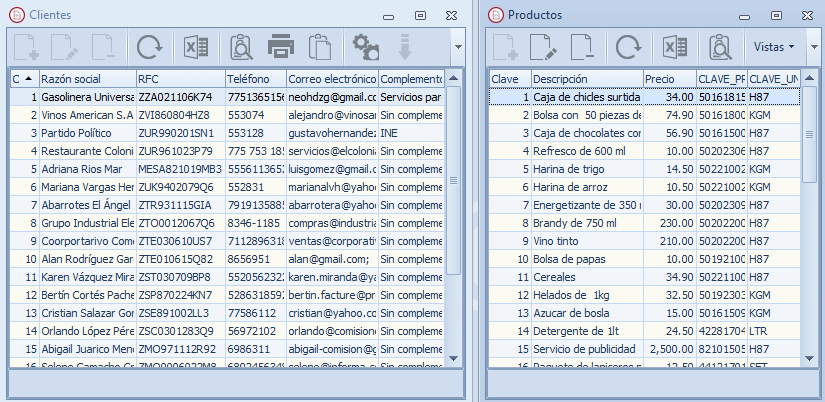Image resolution: width=825 pixels, height=402 pixels.
Task: Open search in Clientes toolbar
Action: click(241, 46)
